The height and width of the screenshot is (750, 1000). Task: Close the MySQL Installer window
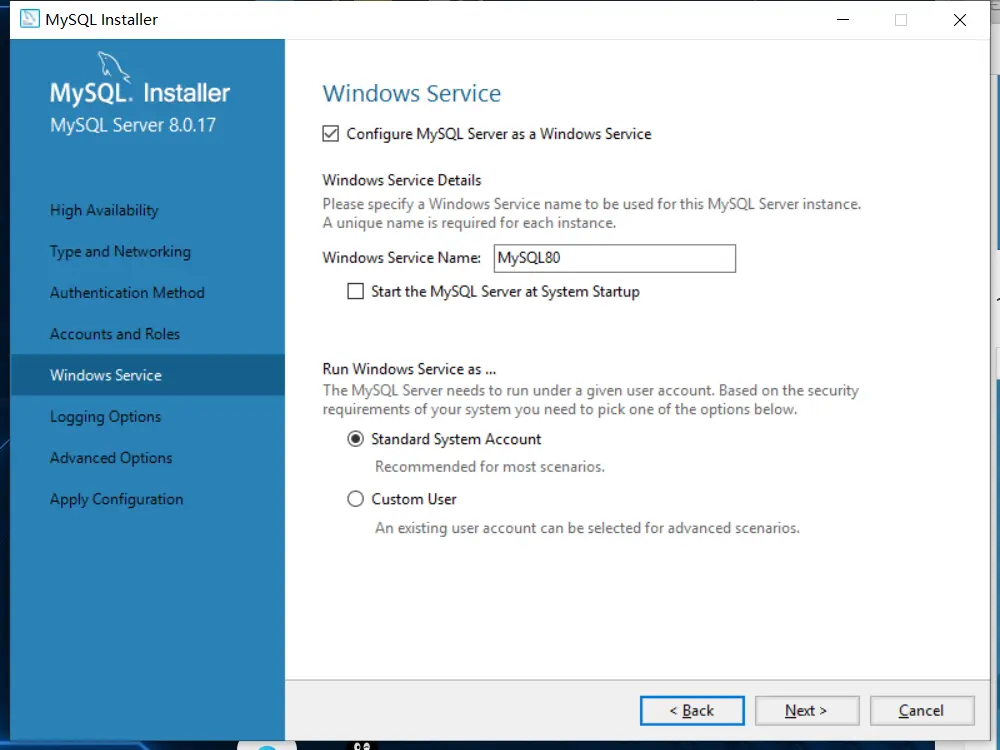click(x=960, y=20)
